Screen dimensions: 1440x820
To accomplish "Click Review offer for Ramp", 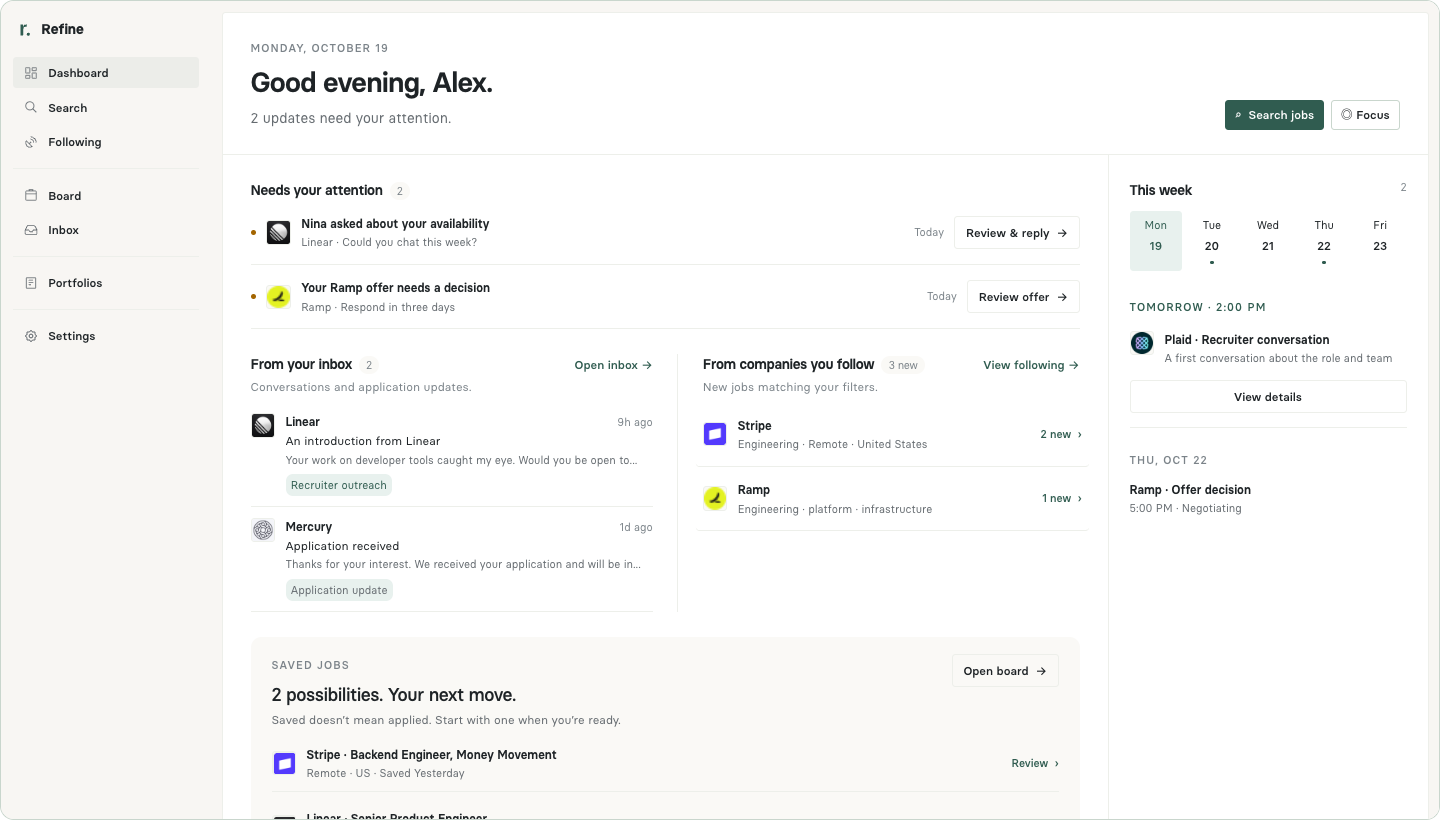I will 1023,297.
